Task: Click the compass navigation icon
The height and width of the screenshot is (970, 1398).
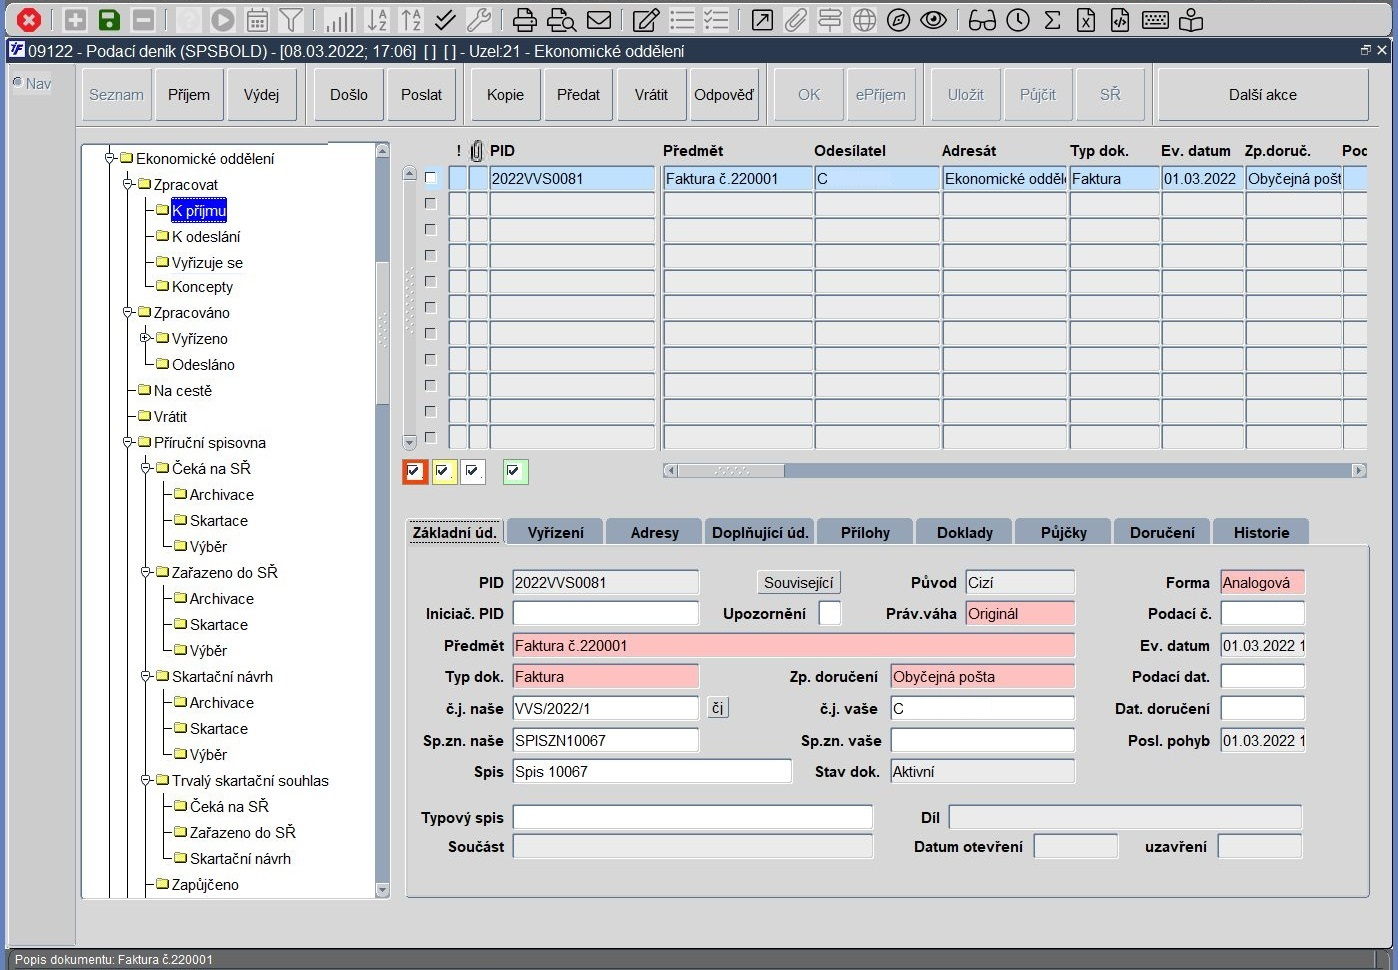Action: tap(899, 20)
